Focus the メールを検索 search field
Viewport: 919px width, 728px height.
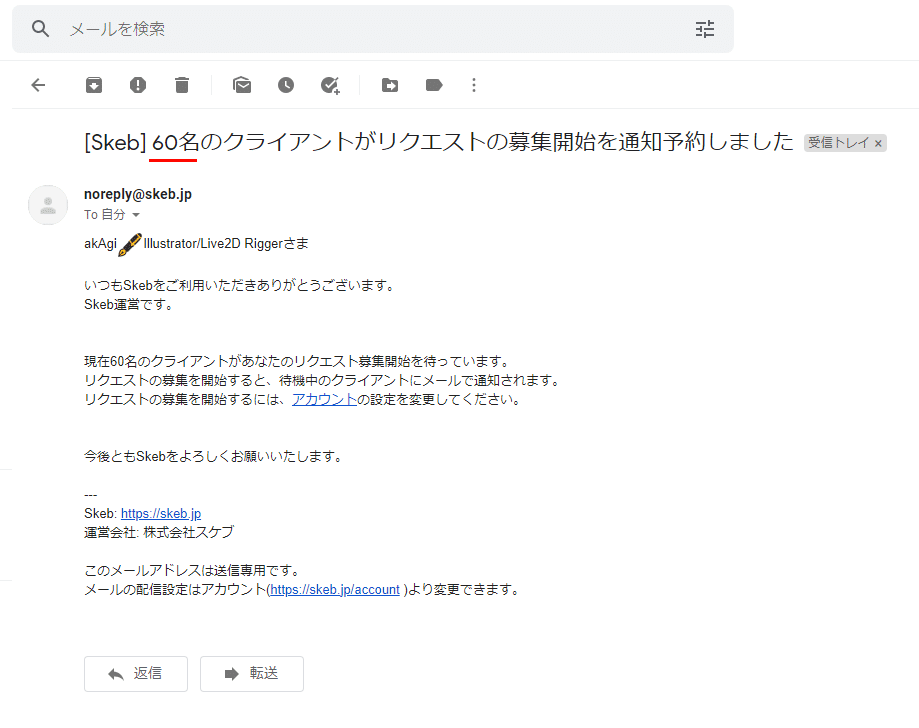(373, 29)
